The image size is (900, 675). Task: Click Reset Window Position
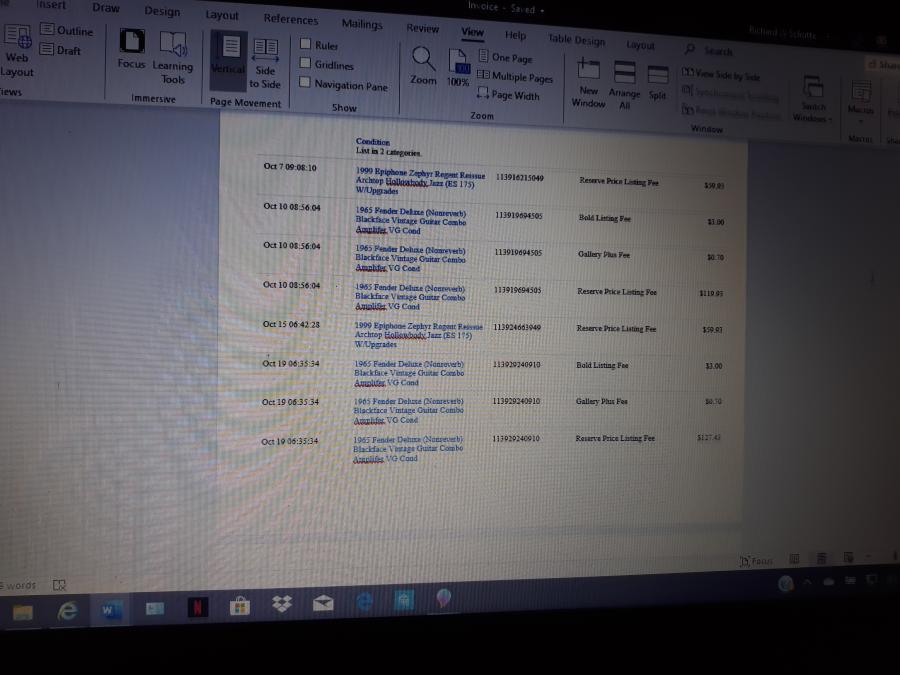[731, 112]
